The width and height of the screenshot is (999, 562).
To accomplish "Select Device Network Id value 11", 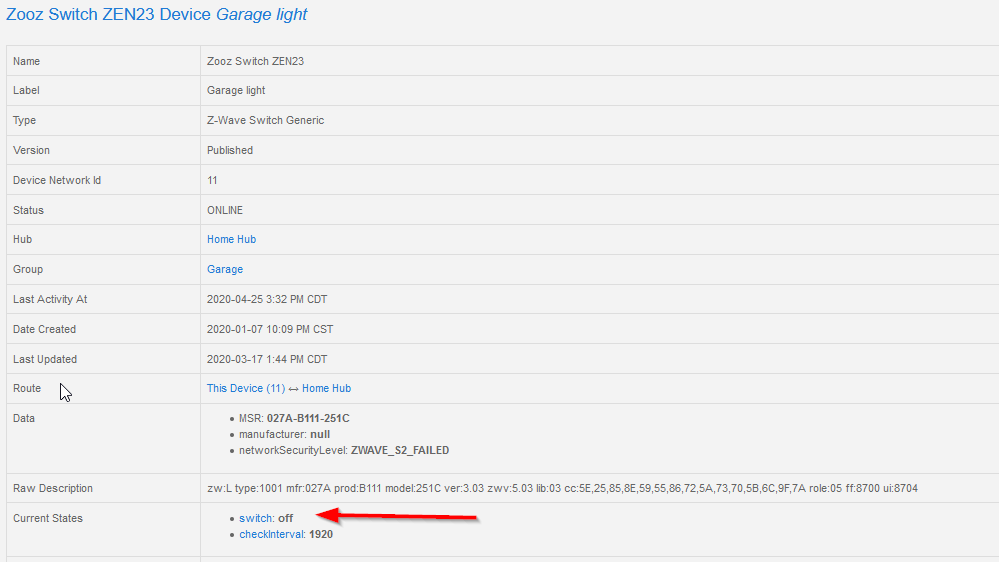I will [212, 180].
